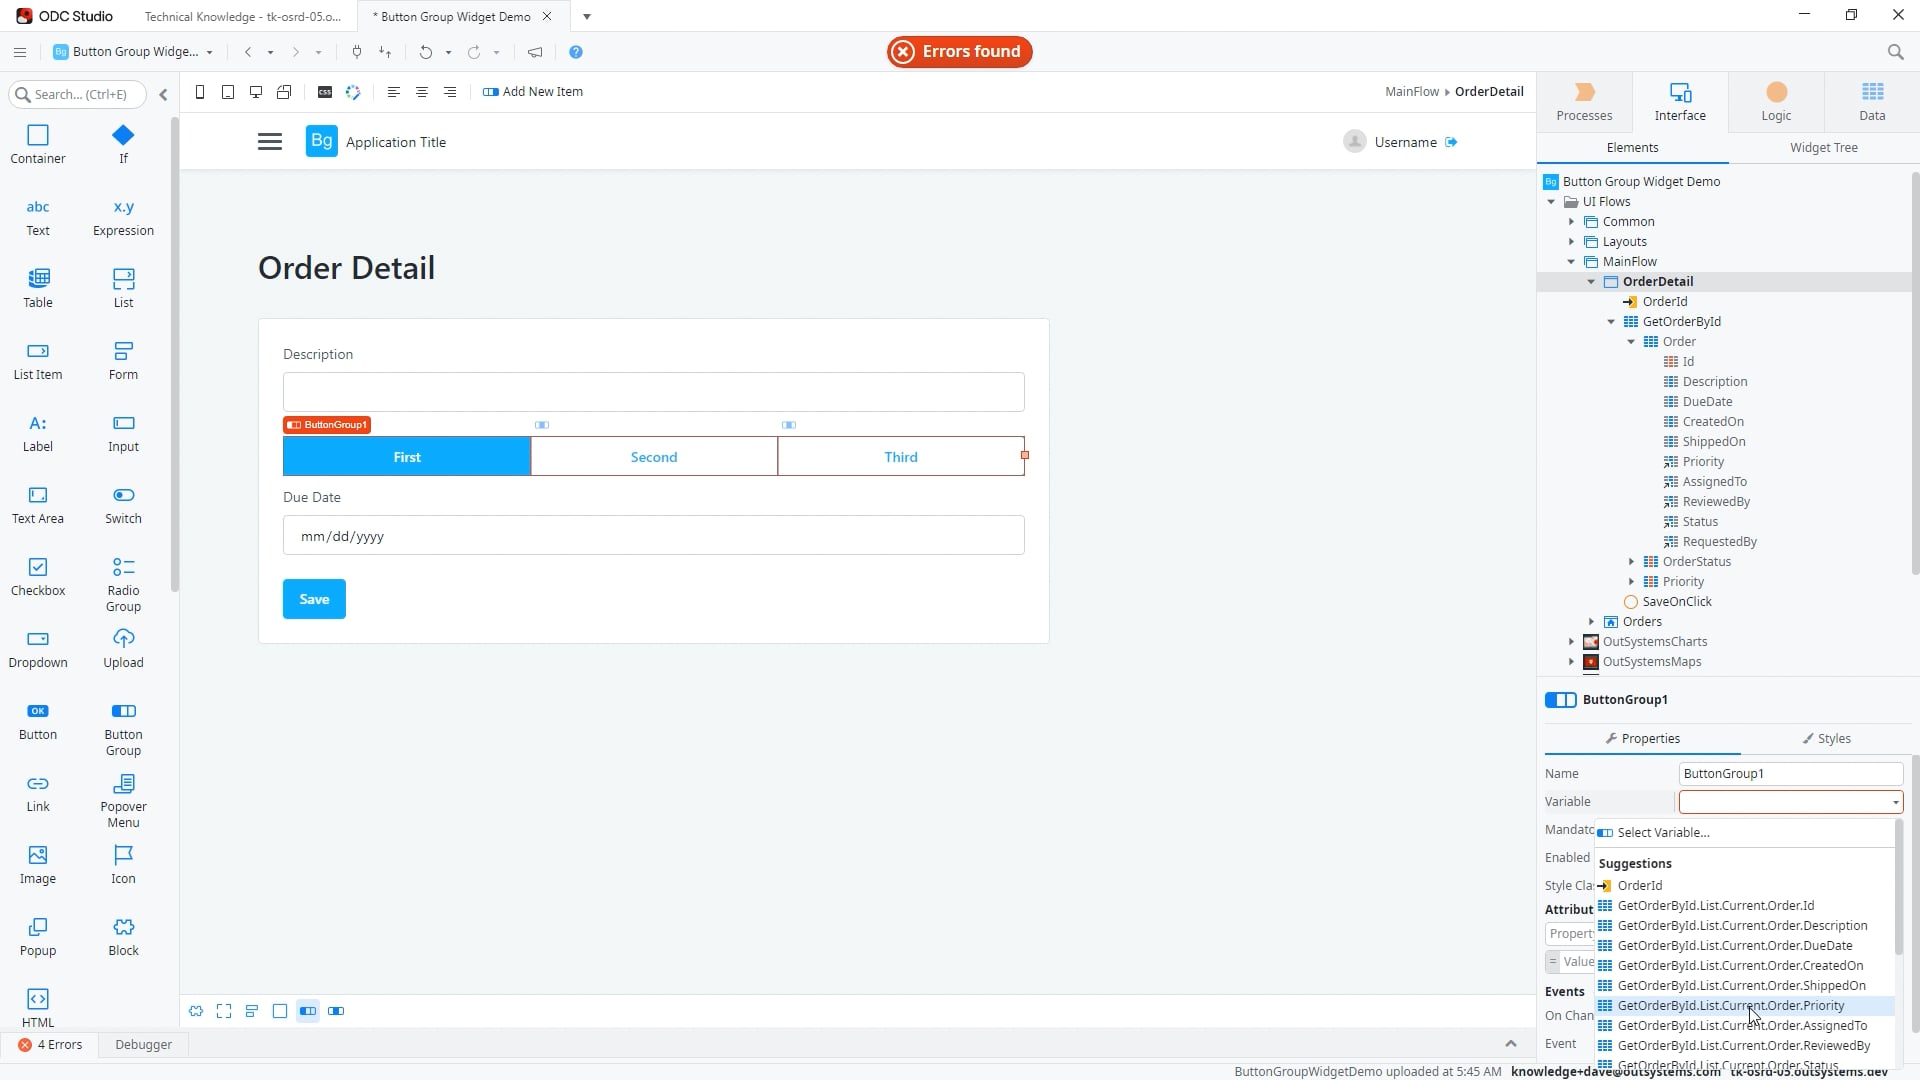The image size is (1920, 1080).
Task: Open the Widget Tree tab
Action: [x=1821, y=147]
